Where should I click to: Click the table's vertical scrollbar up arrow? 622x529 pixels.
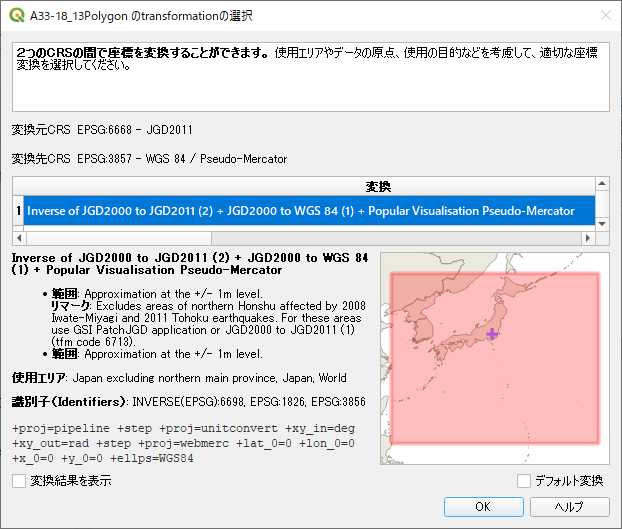coord(602,183)
